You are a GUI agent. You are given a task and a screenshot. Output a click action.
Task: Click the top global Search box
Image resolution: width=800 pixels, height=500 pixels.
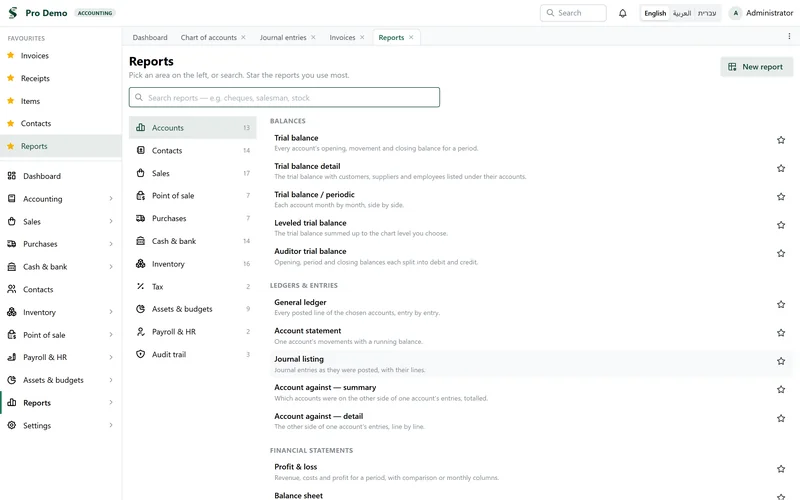pos(573,13)
